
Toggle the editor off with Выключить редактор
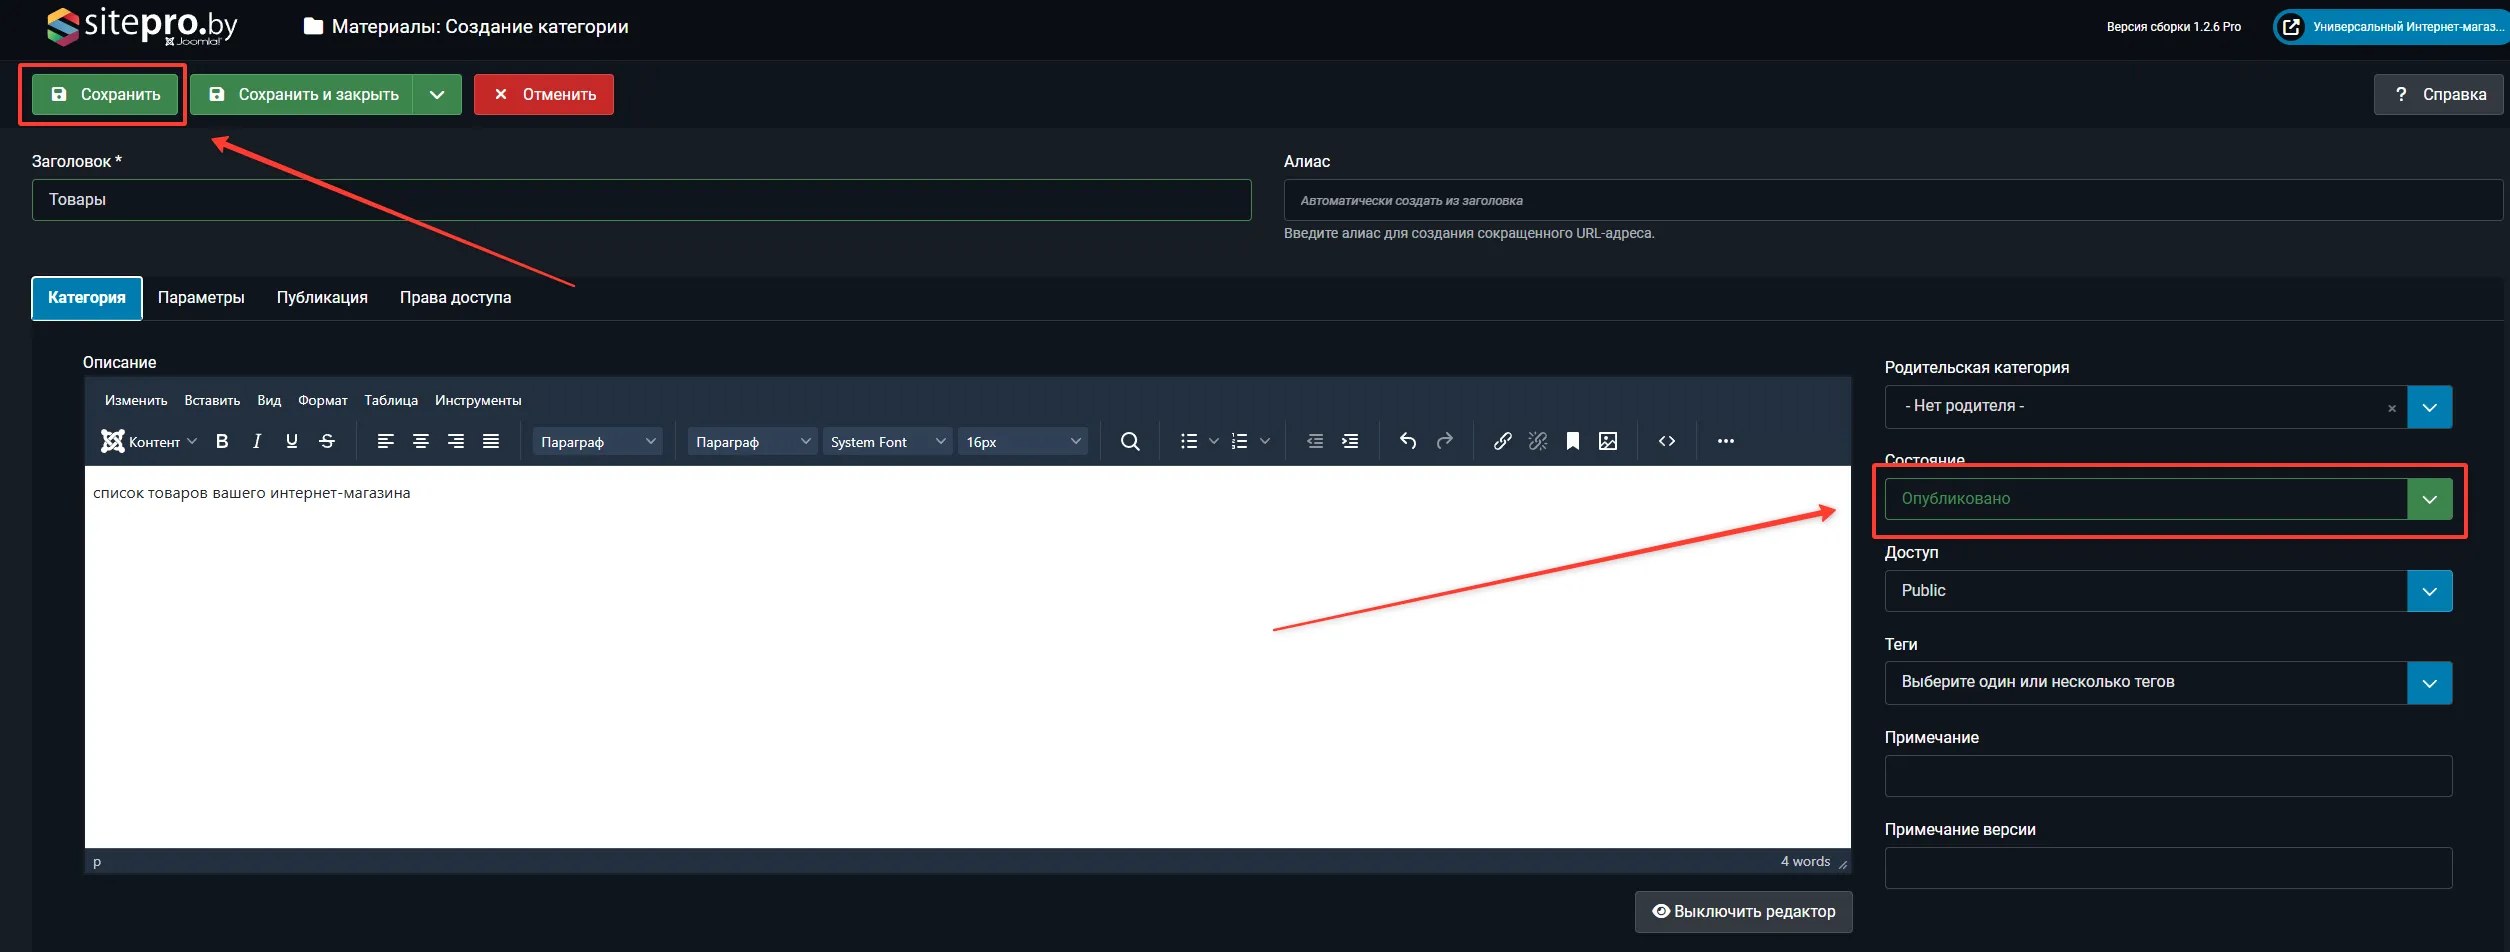click(1743, 912)
